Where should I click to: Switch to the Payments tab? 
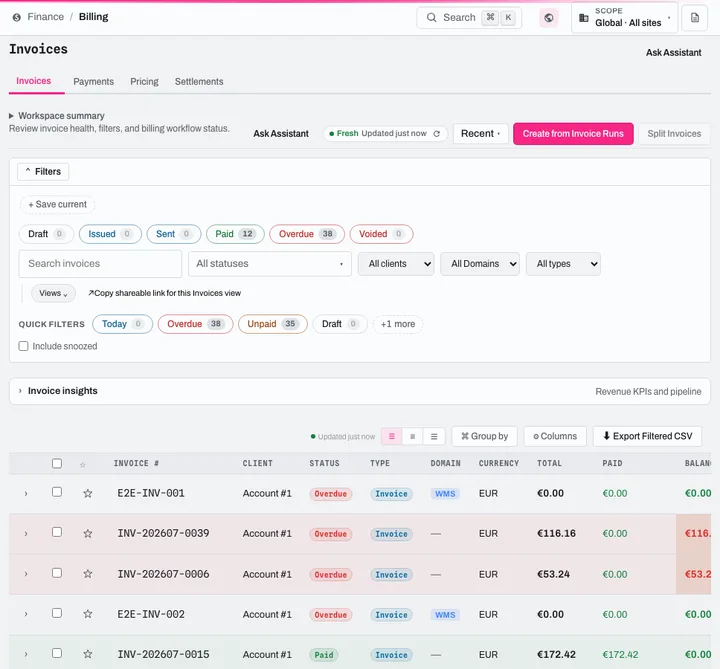[94, 81]
